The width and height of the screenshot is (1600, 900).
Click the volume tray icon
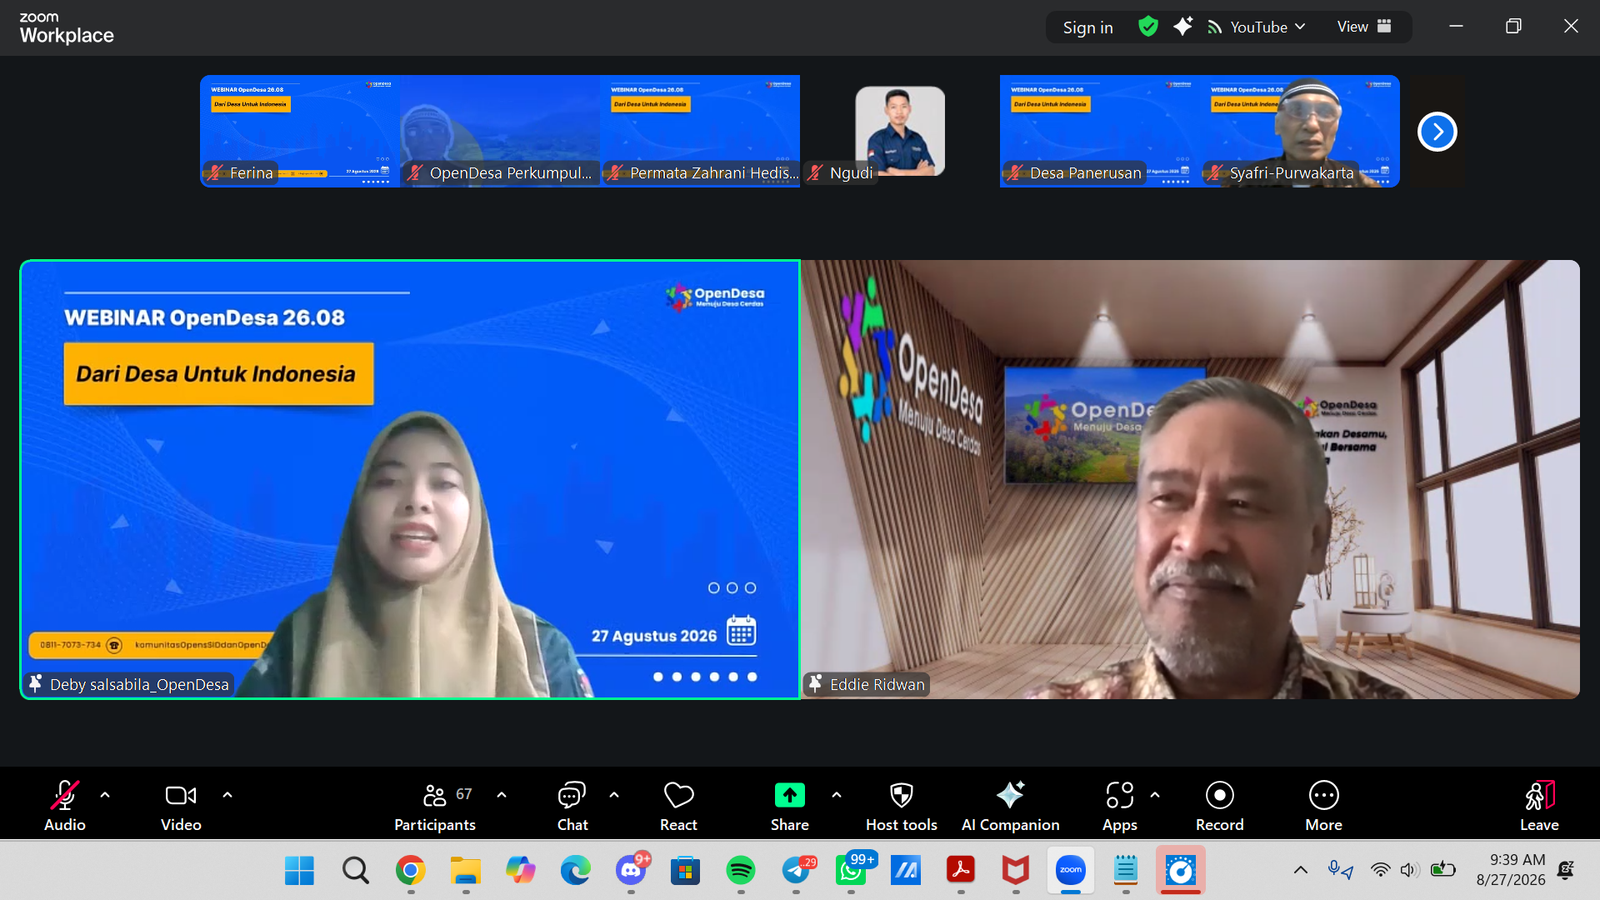1410,870
